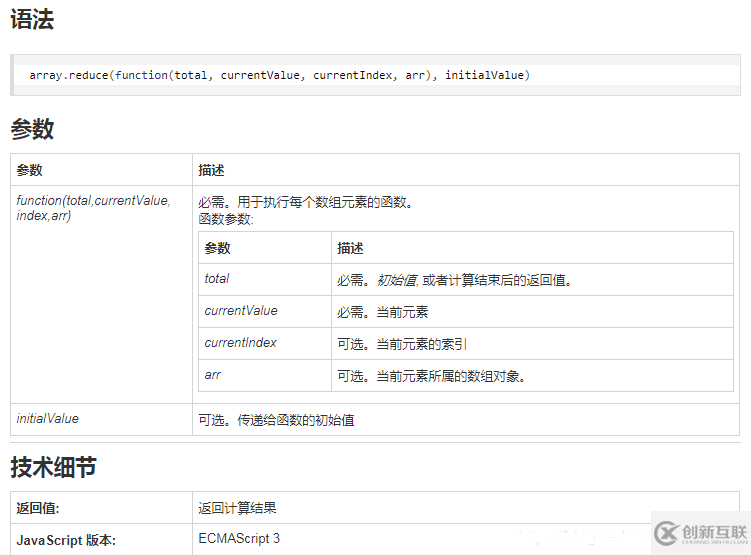Click the 函数参数: label
The width and height of the screenshot is (751, 555).
pyautogui.click(x=226, y=219)
